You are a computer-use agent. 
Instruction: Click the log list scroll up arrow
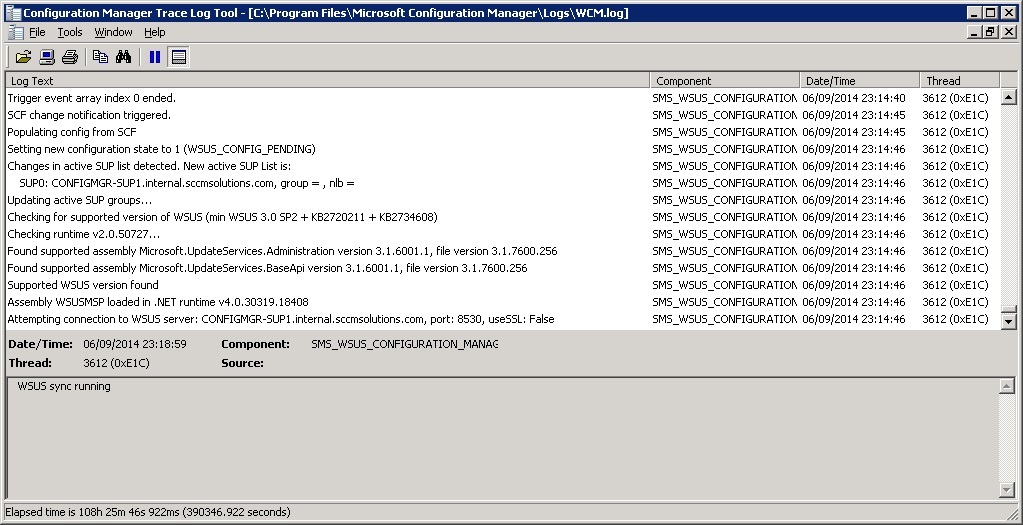point(1008,98)
